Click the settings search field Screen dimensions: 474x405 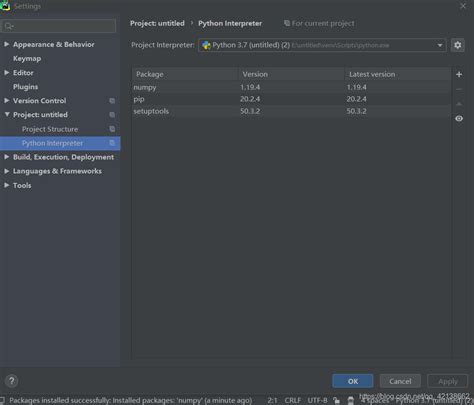[x=59, y=26]
